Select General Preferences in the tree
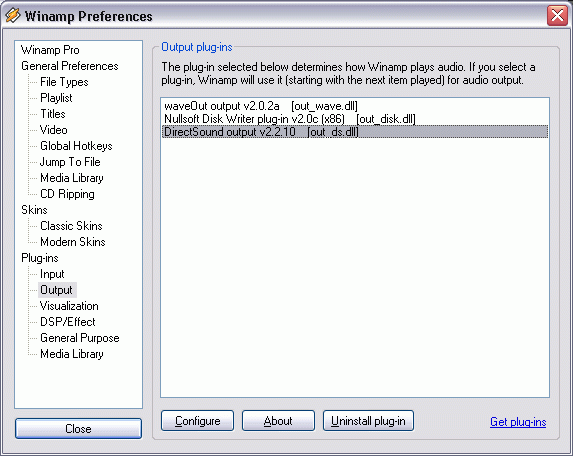Screen dimensions: 573x456 (70, 66)
